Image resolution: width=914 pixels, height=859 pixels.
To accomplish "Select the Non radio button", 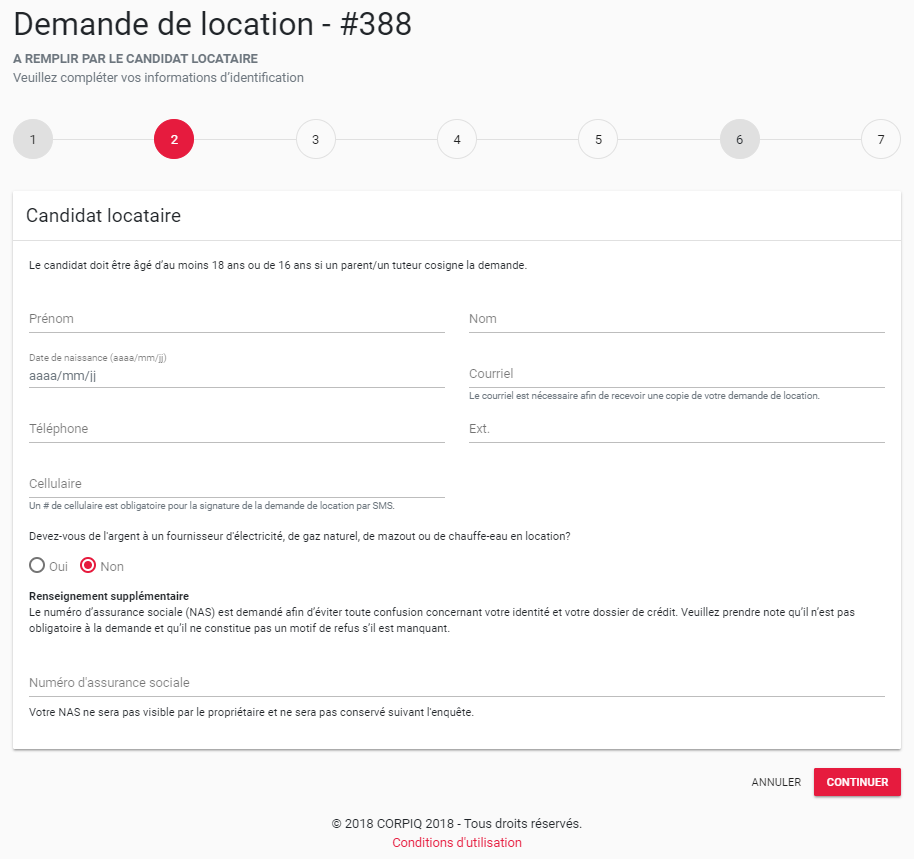I will pyautogui.click(x=87, y=566).
